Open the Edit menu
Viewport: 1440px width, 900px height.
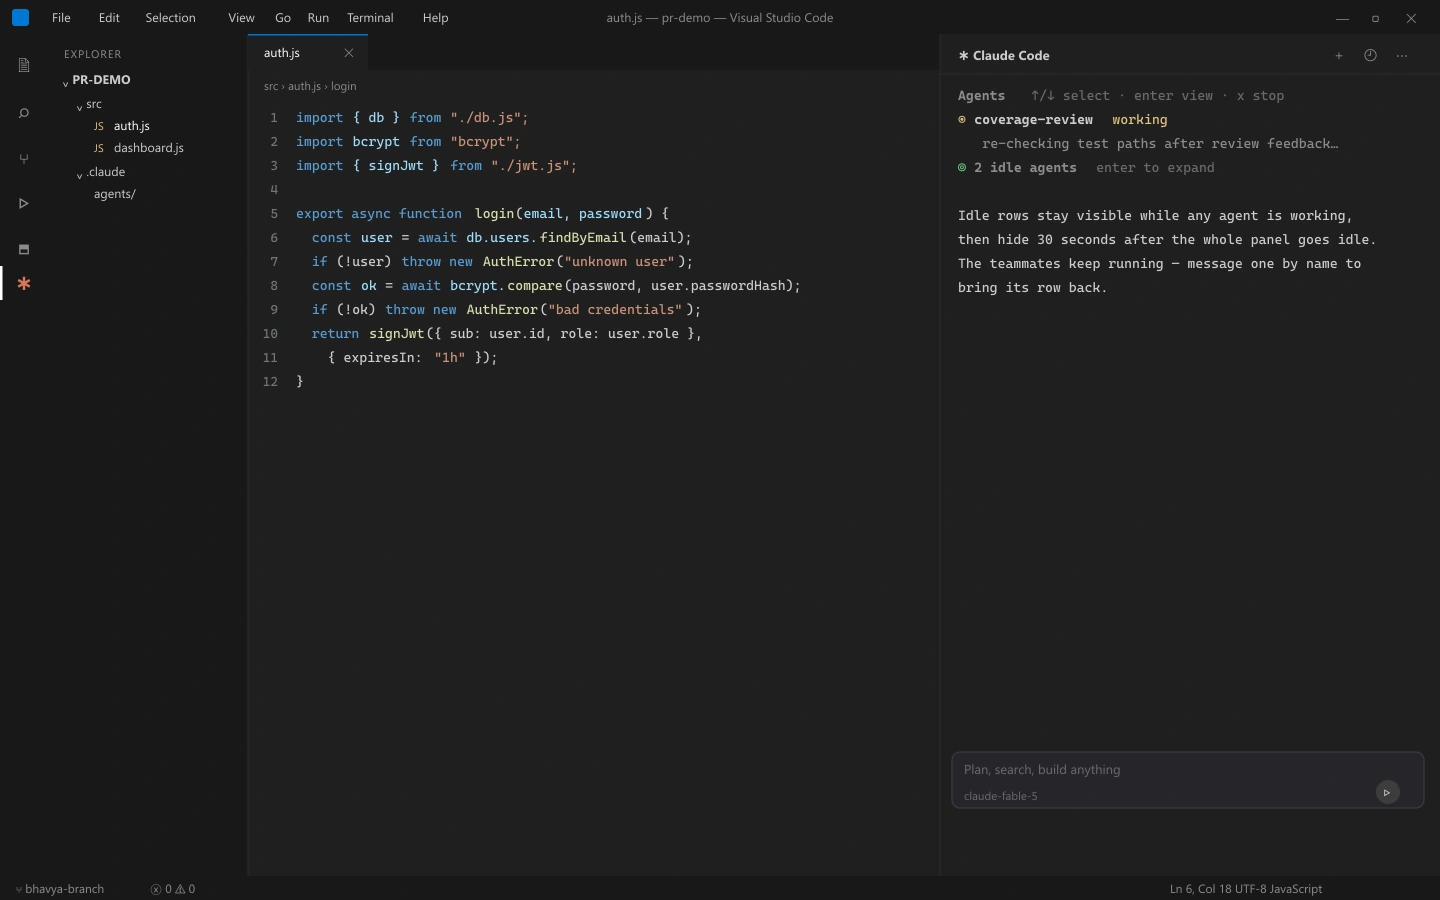[109, 18]
